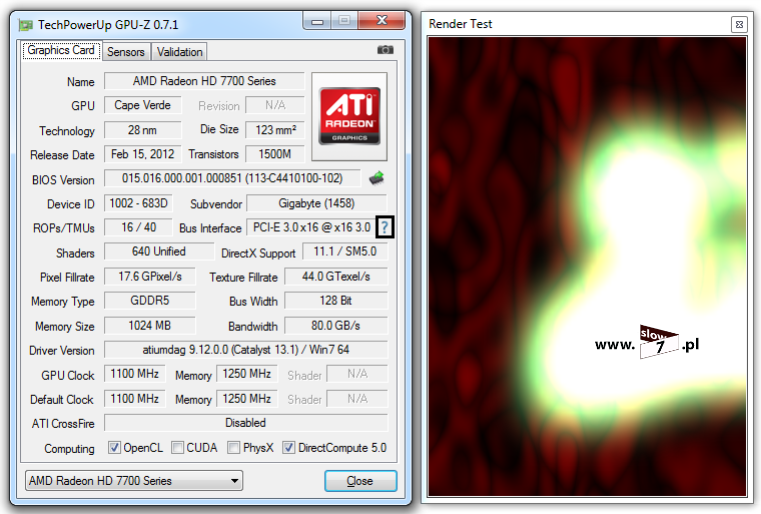Viewport: 761px width, 514px height.
Task: Click the Name field AMD Radeon HD 7700 Series
Action: coord(204,81)
